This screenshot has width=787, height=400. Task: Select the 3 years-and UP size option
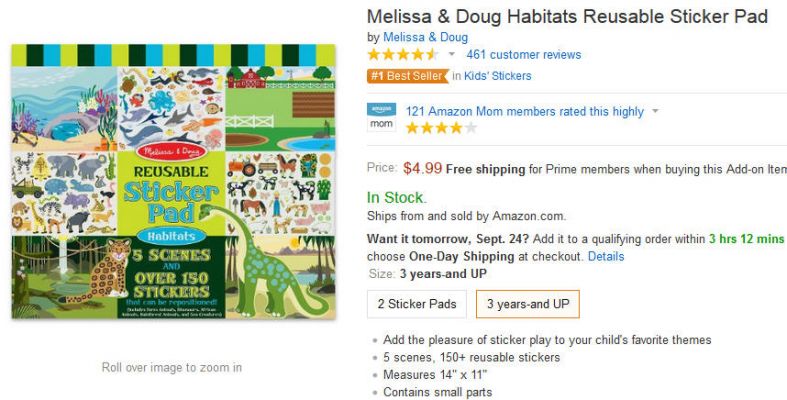527,304
